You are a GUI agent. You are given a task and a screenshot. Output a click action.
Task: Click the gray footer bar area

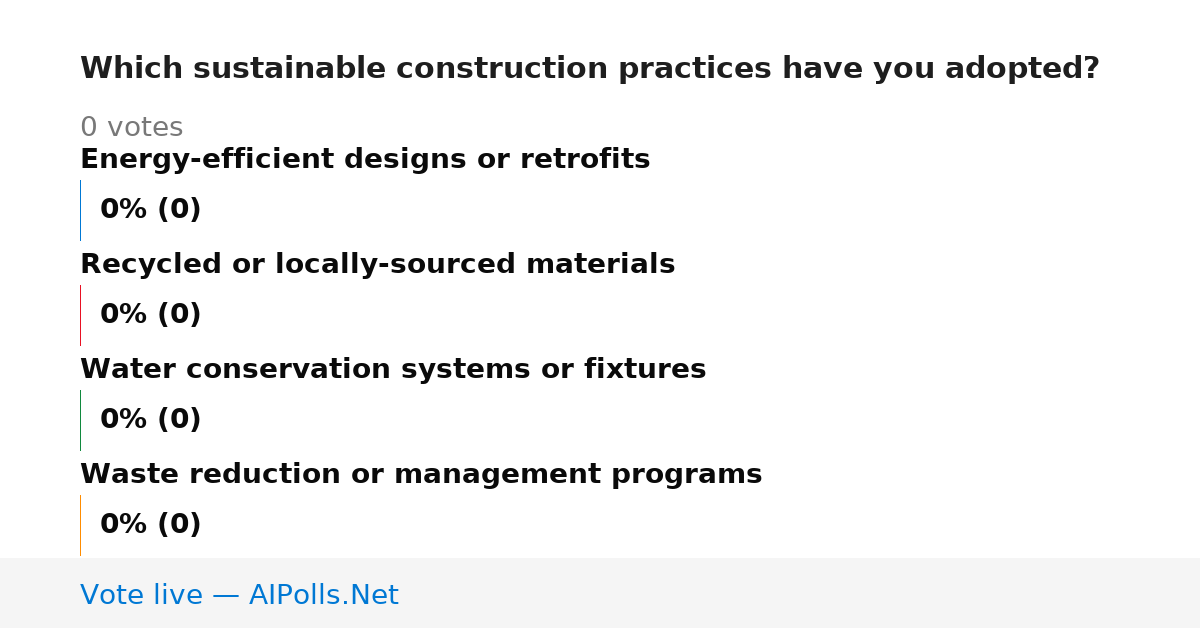coord(600,593)
